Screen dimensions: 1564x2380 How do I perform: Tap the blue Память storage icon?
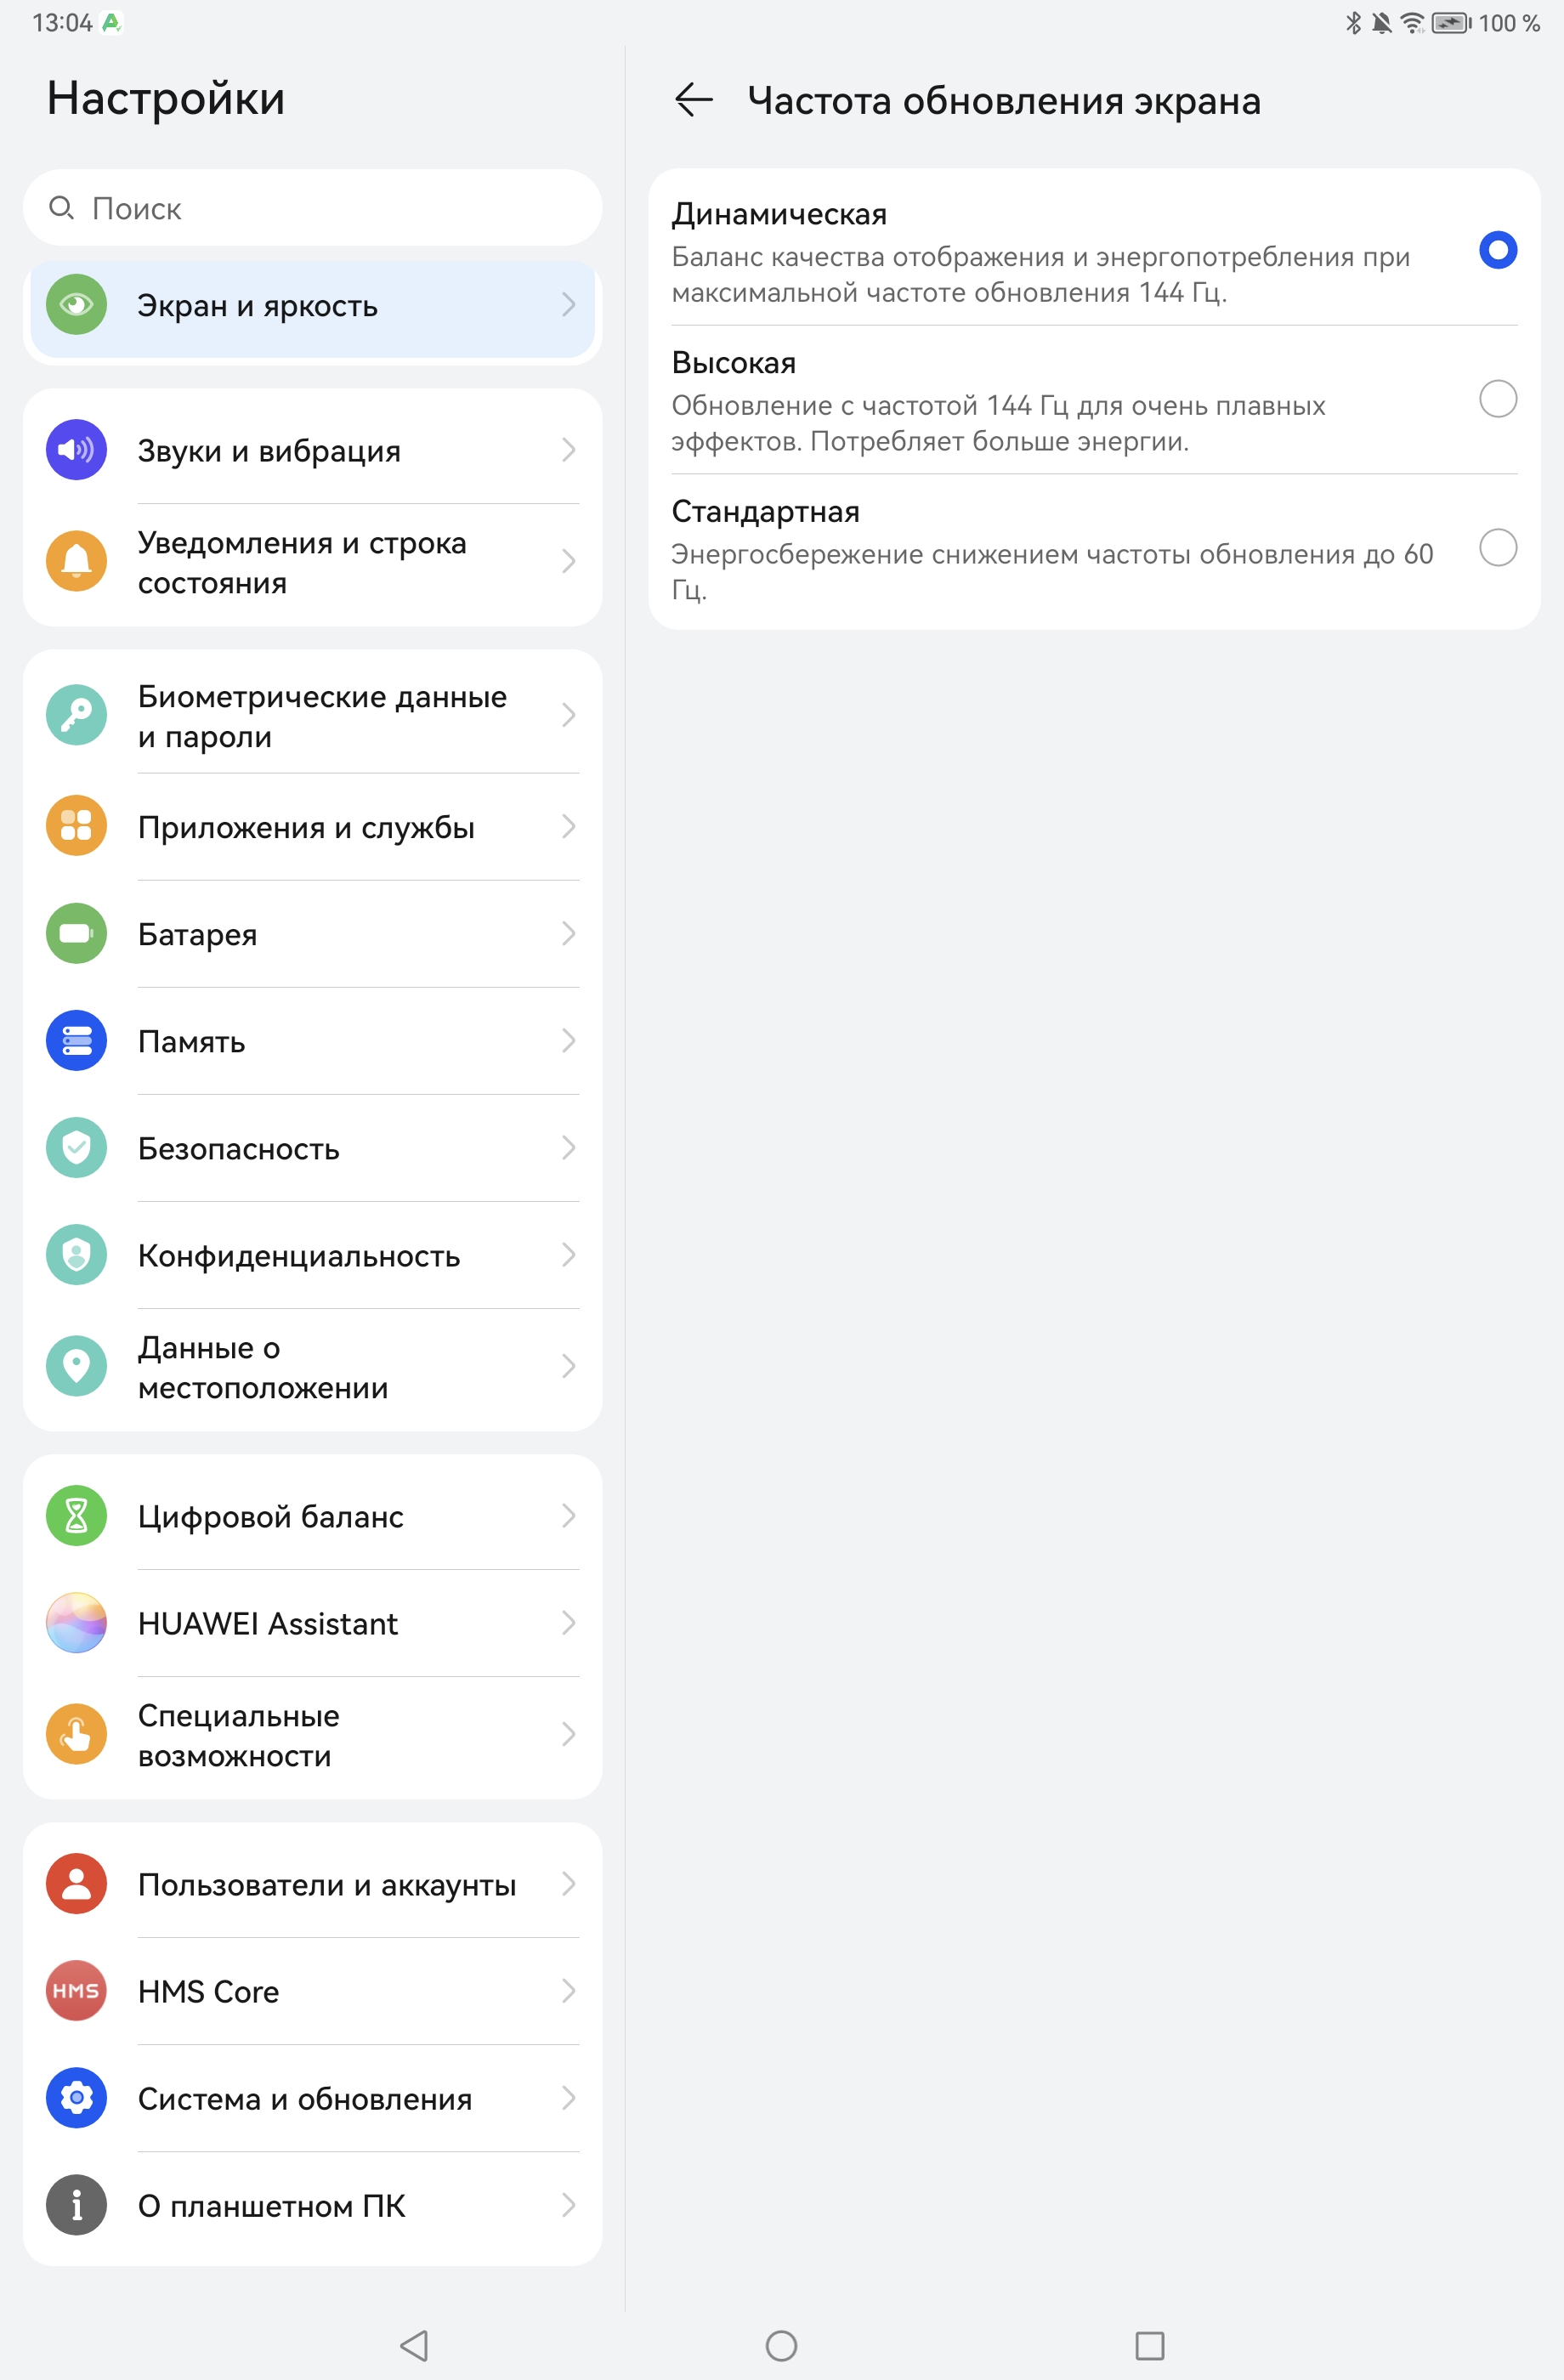[x=76, y=1041]
